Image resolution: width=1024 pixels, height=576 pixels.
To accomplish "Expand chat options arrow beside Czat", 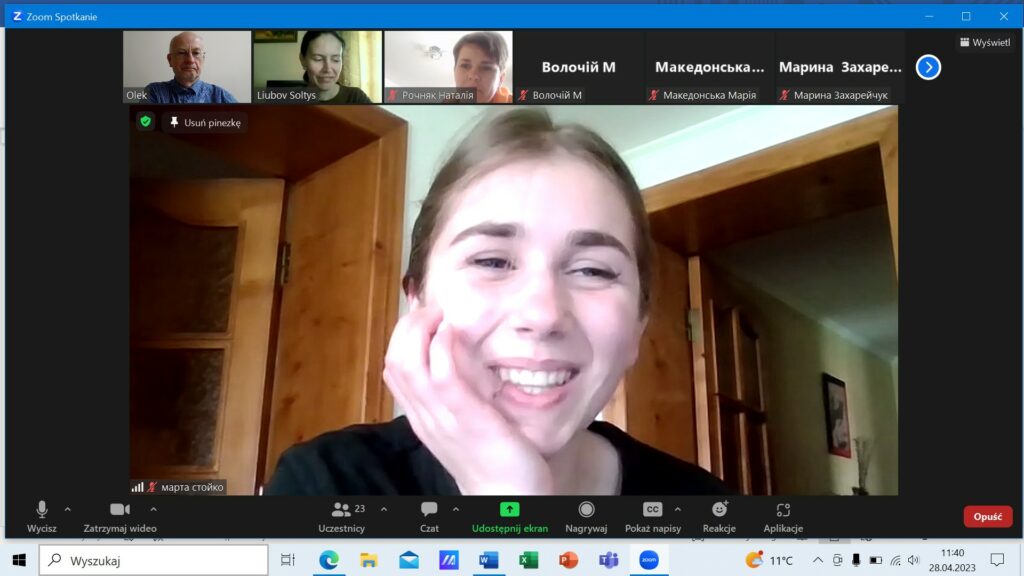I will click(x=456, y=509).
